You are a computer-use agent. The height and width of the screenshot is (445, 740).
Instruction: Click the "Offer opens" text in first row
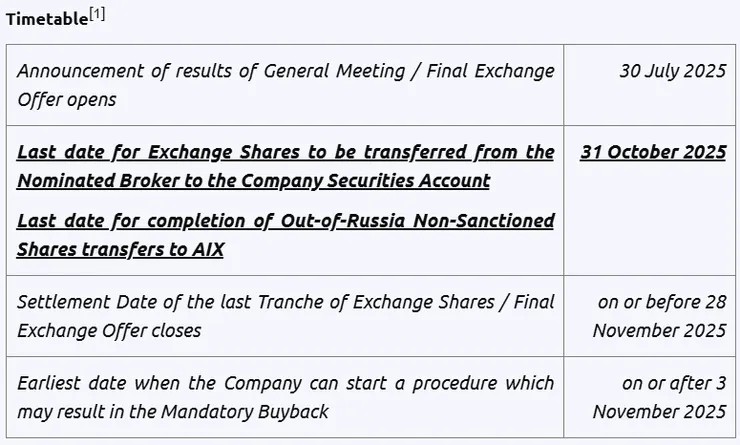[67, 100]
